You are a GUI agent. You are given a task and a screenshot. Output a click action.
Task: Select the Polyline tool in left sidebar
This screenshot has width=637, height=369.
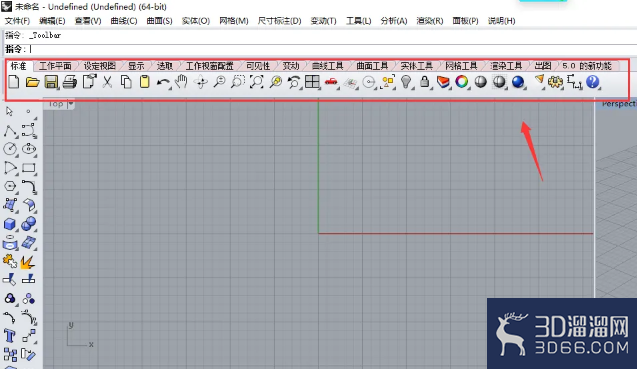(x=10, y=131)
